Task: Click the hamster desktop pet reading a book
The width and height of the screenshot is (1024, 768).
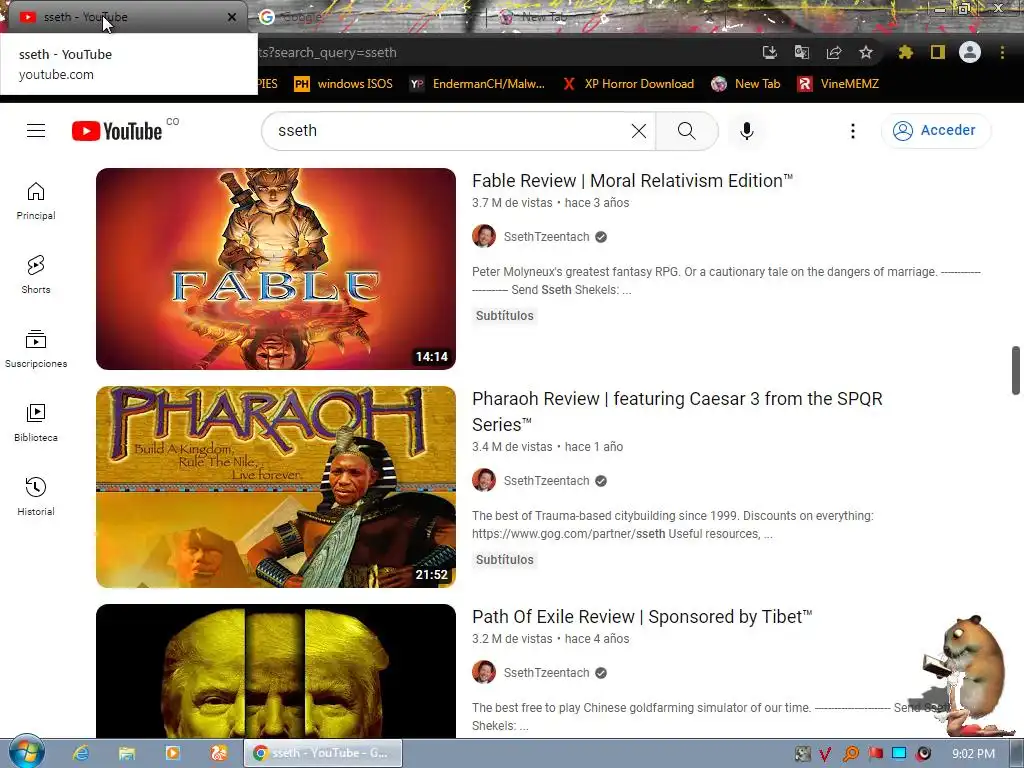Action: [x=967, y=676]
